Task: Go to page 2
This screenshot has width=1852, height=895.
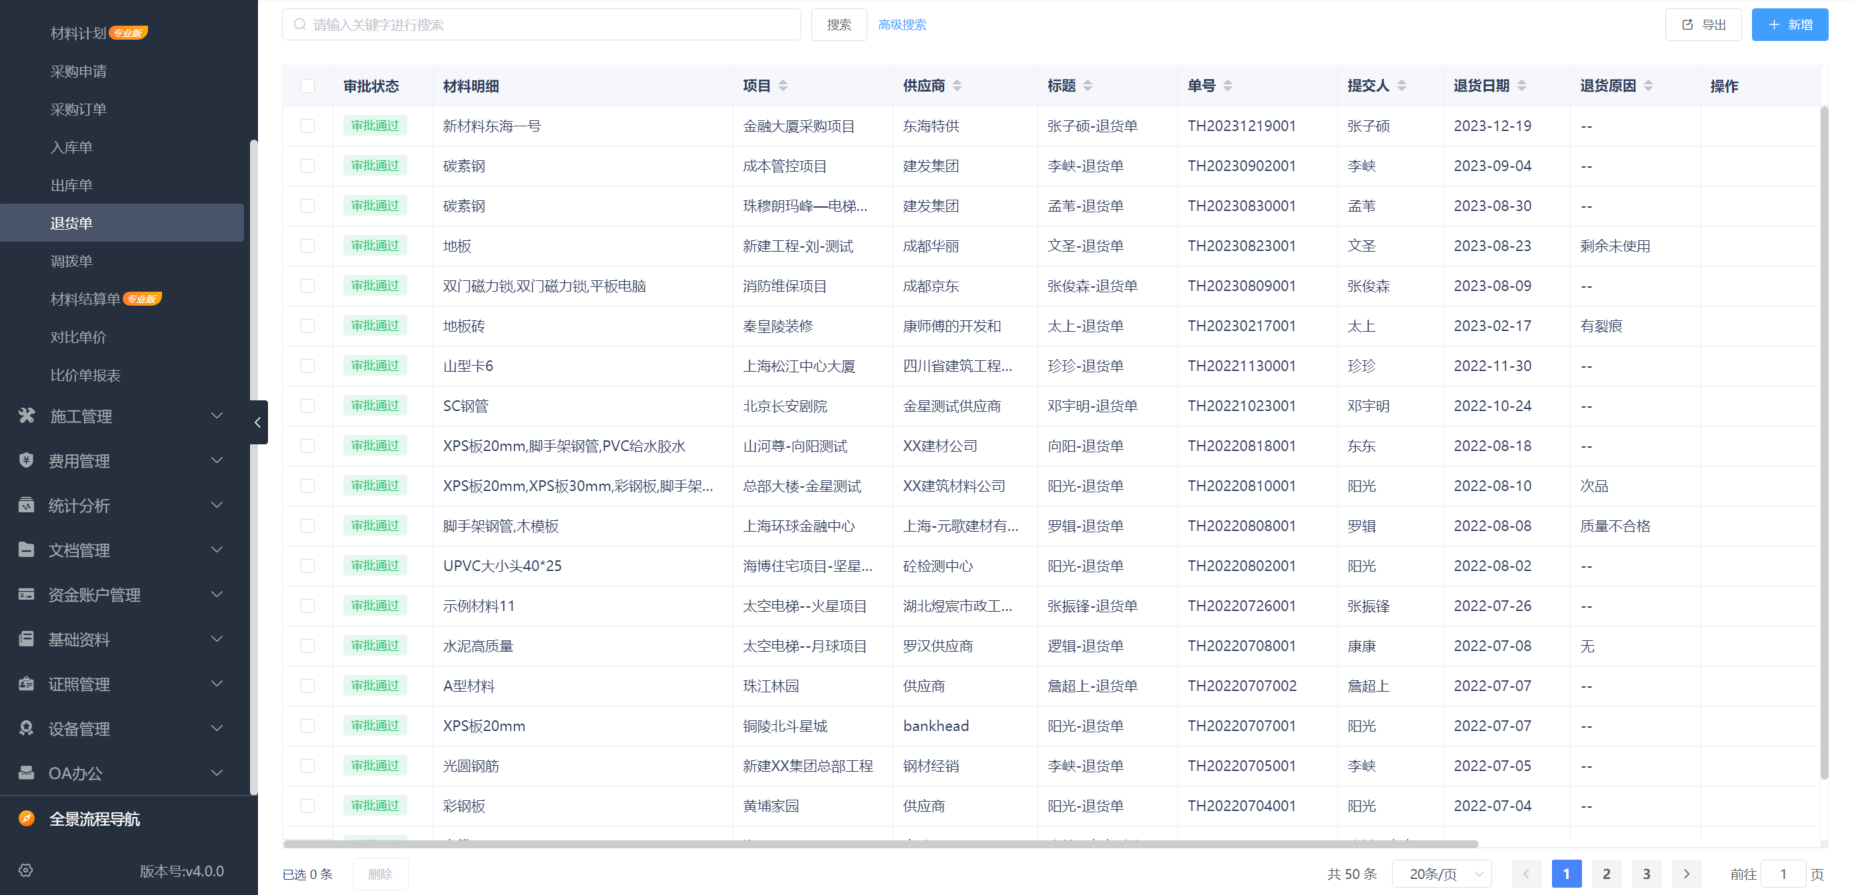Action: (x=1606, y=874)
